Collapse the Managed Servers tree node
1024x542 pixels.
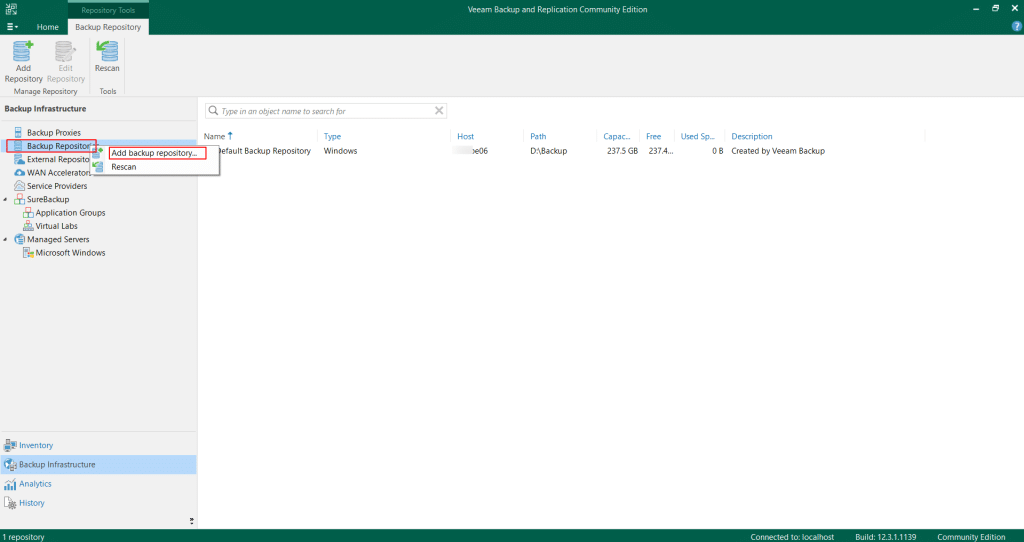pos(6,240)
